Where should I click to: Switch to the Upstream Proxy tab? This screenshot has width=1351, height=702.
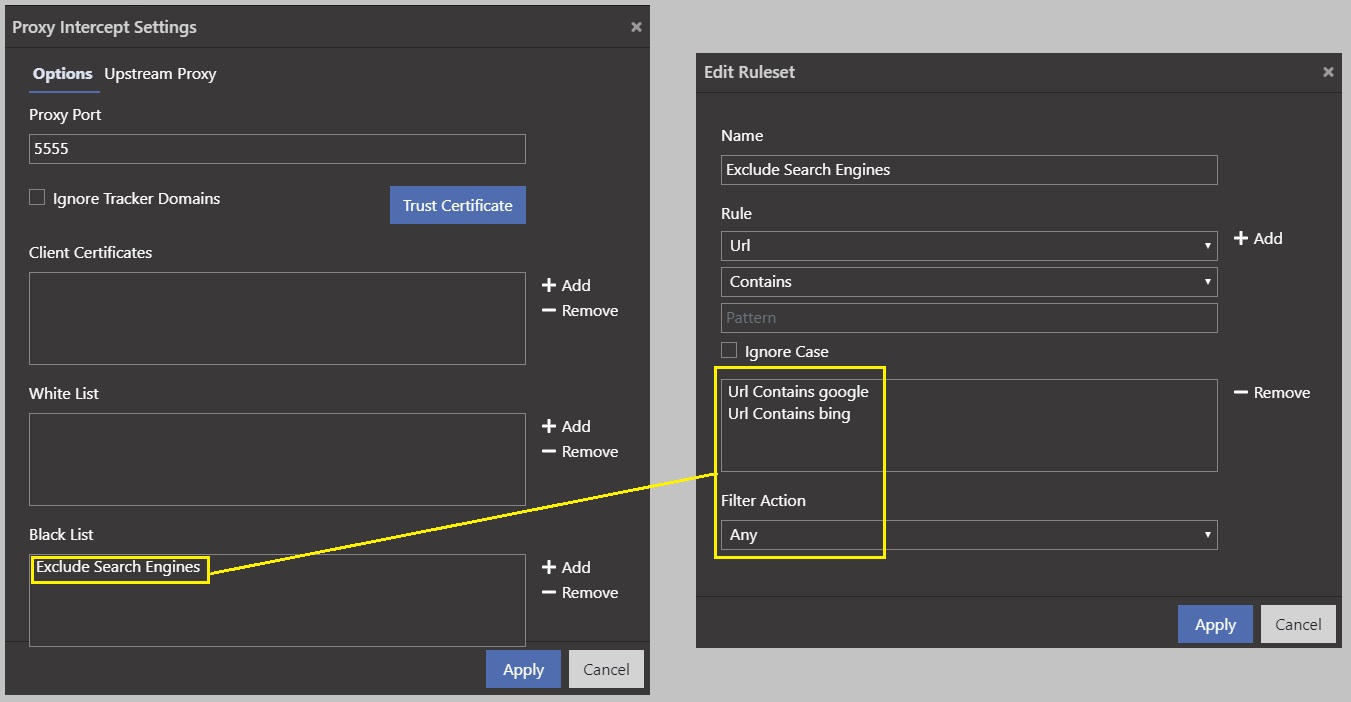(160, 74)
